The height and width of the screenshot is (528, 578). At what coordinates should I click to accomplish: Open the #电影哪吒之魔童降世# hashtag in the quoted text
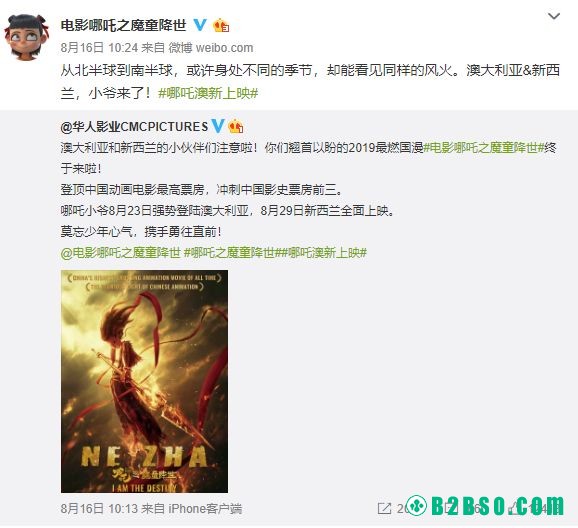pyautogui.click(x=483, y=148)
